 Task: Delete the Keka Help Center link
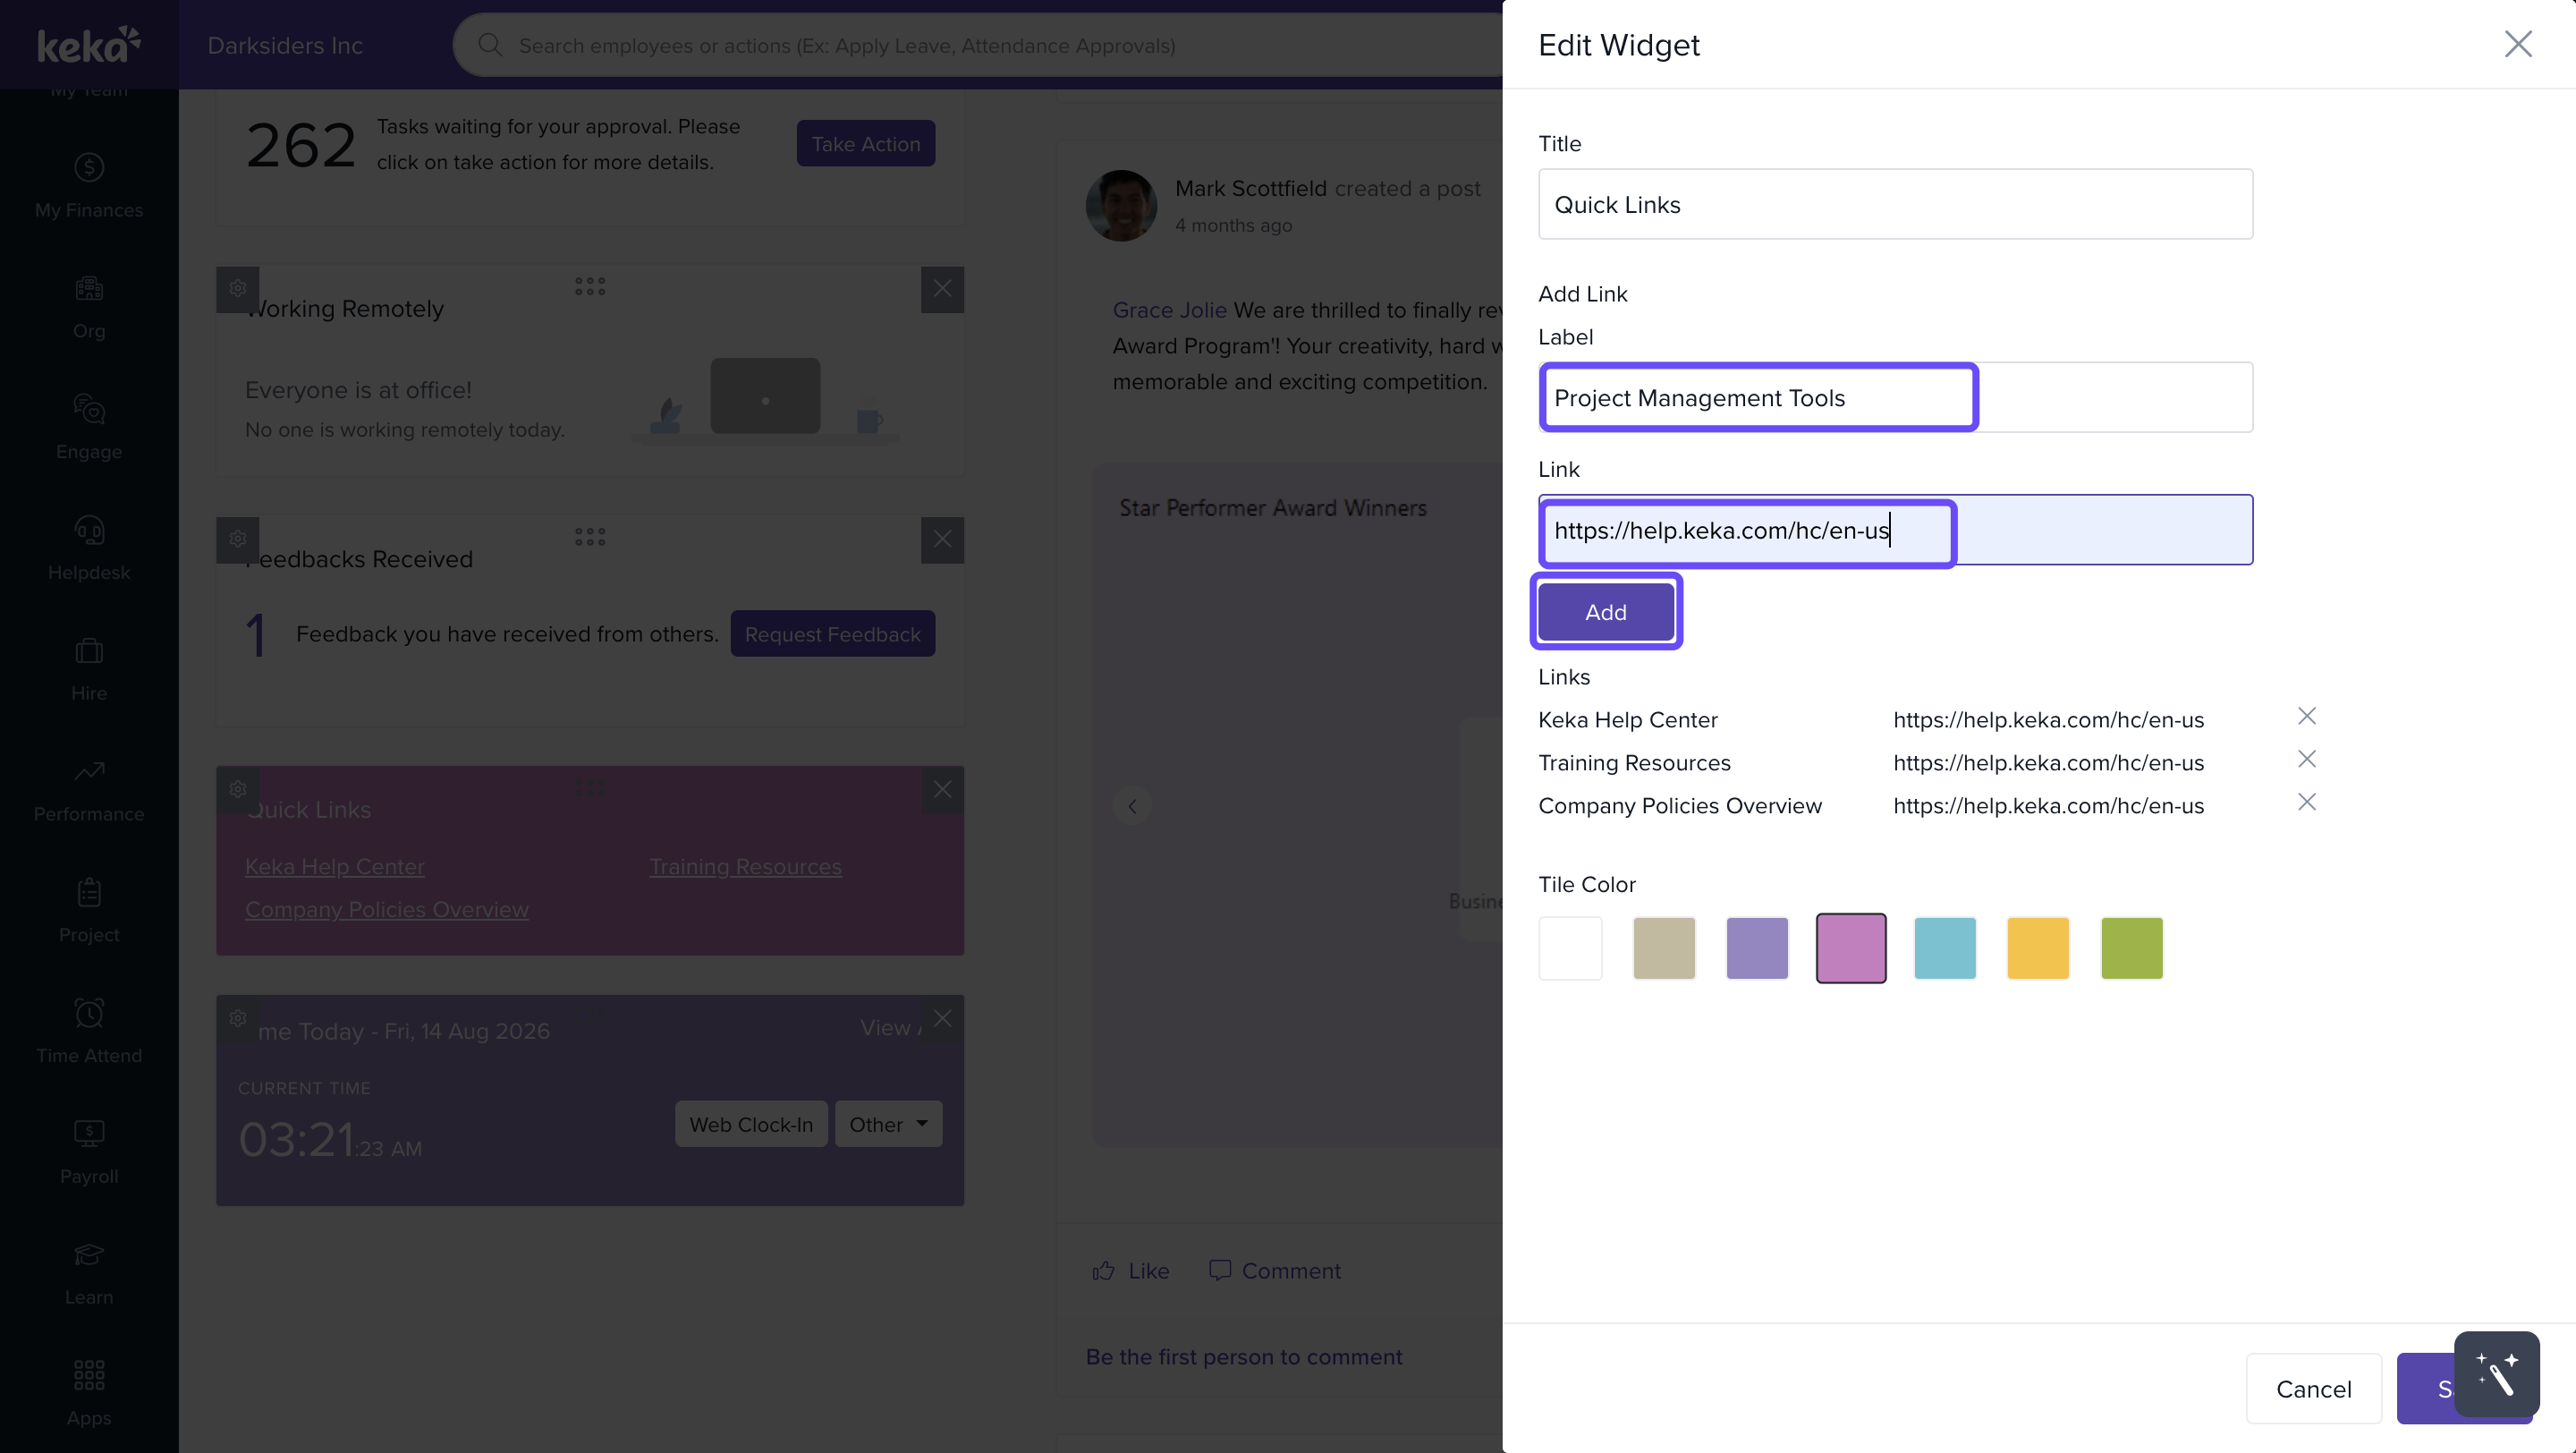coord(2306,716)
